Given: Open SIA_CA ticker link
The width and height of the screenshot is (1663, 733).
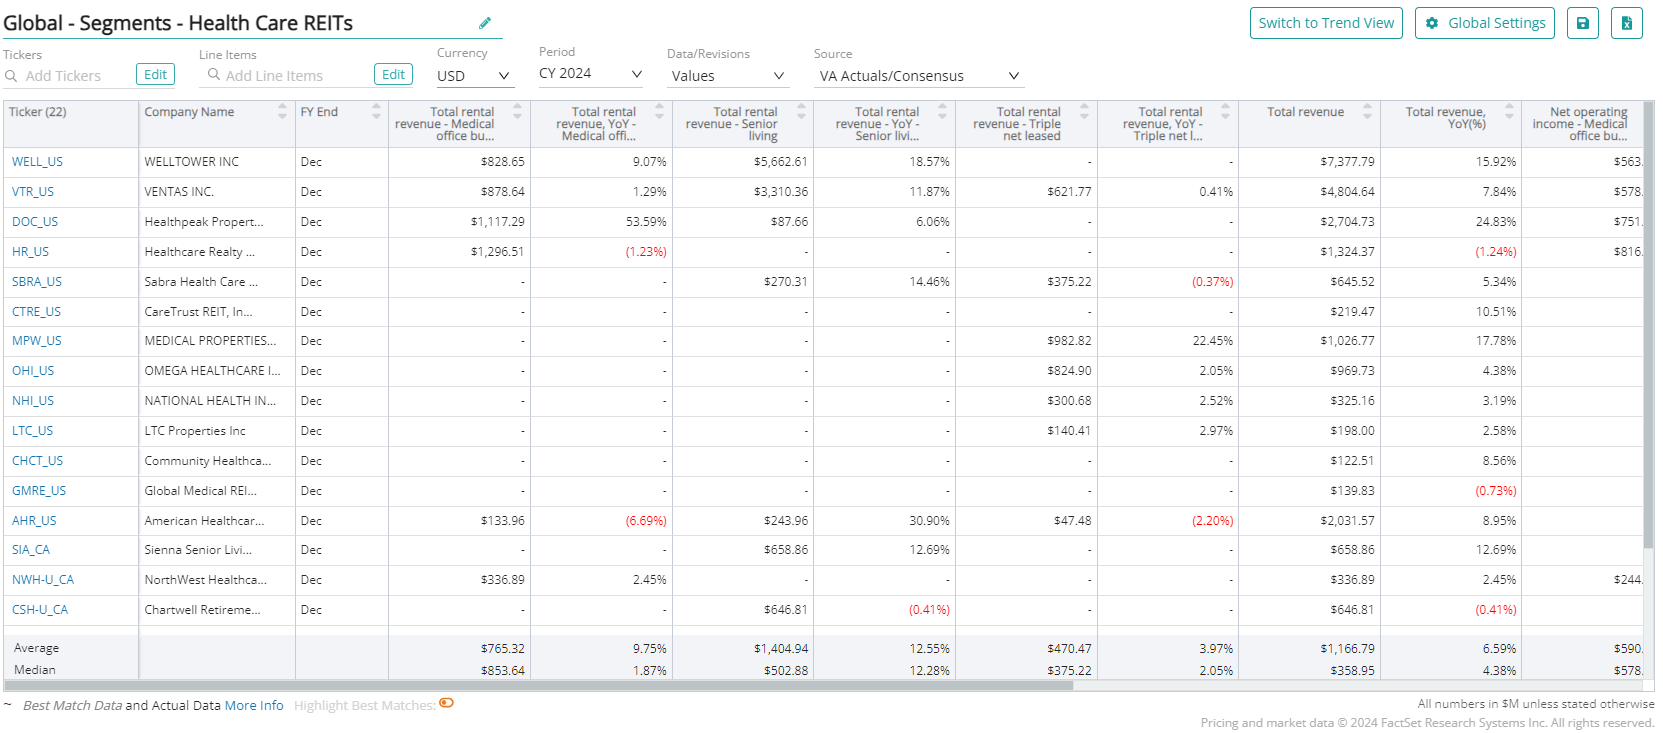Looking at the screenshot, I should tap(31, 550).
